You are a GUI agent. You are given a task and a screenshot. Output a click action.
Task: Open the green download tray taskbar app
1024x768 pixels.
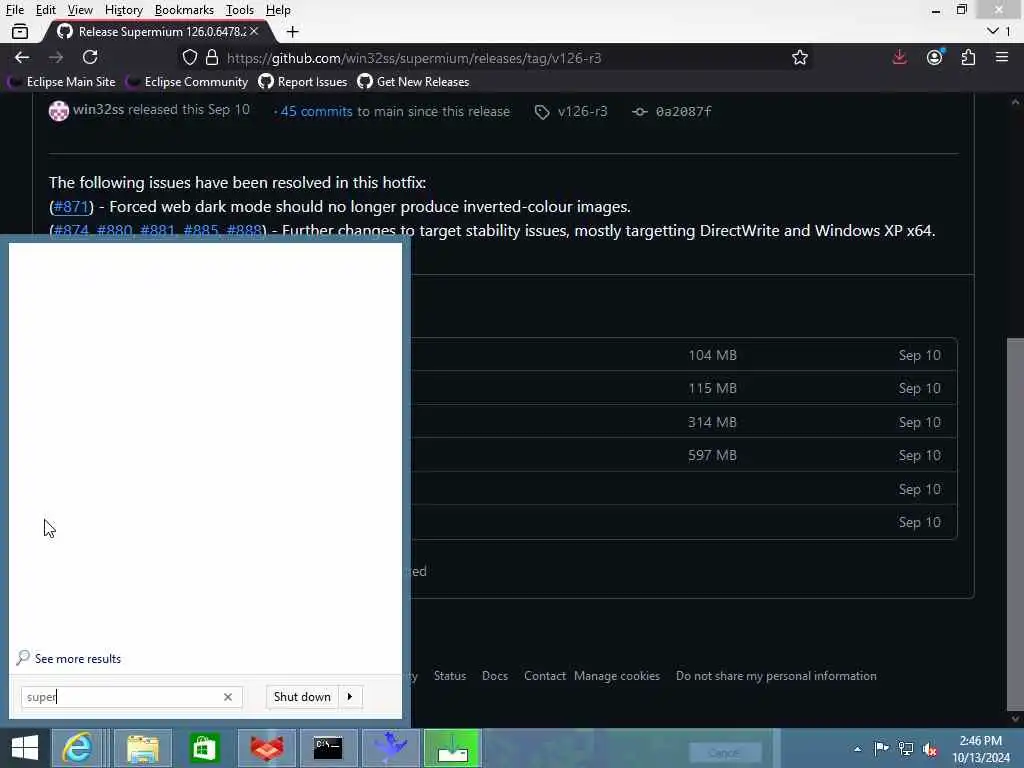[x=452, y=748]
